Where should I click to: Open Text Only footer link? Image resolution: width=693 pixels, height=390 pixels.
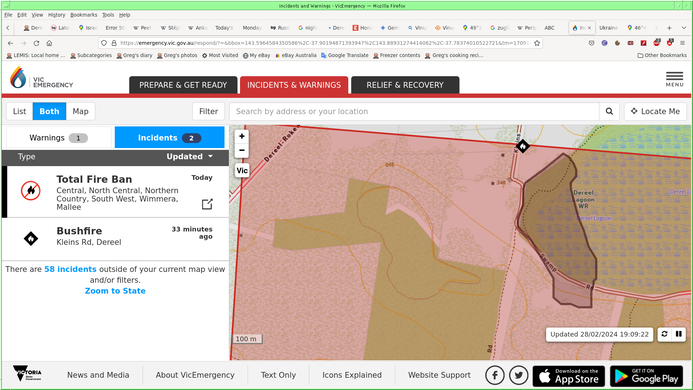click(x=278, y=375)
